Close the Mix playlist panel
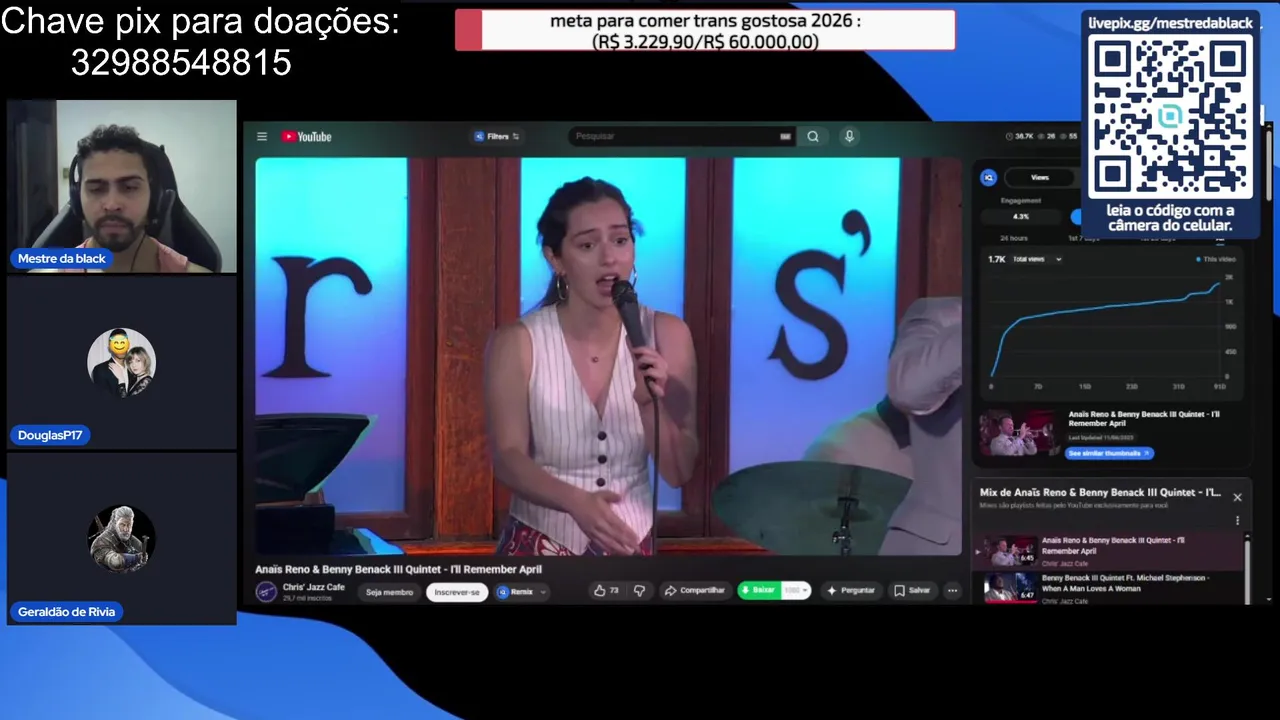The width and height of the screenshot is (1280, 720). [1237, 497]
